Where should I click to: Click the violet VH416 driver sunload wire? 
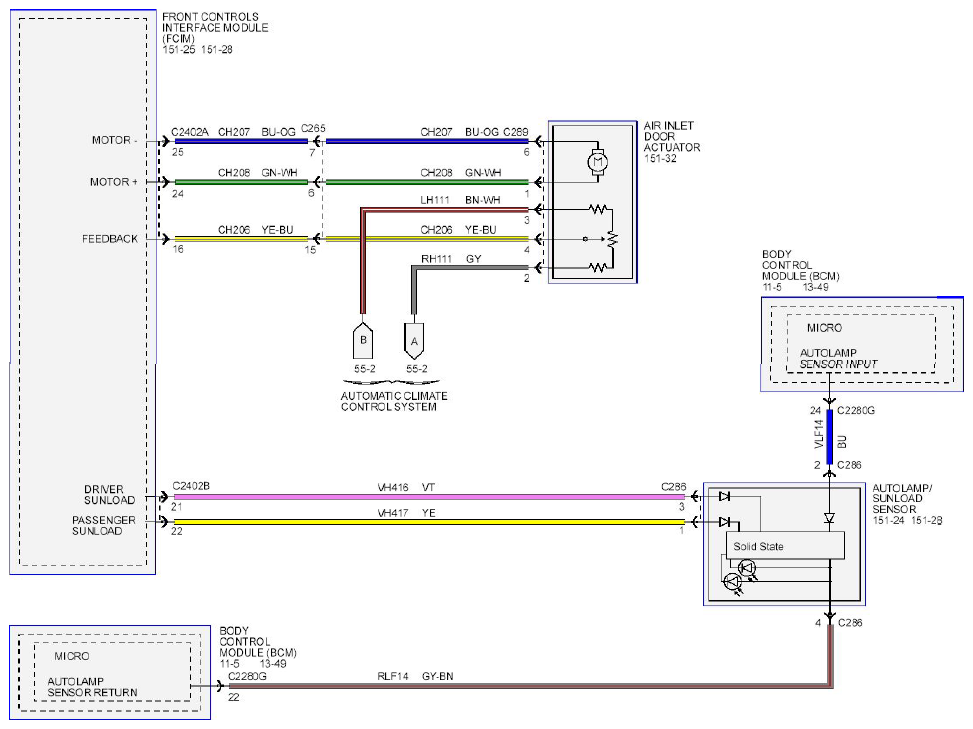pyautogui.click(x=429, y=497)
